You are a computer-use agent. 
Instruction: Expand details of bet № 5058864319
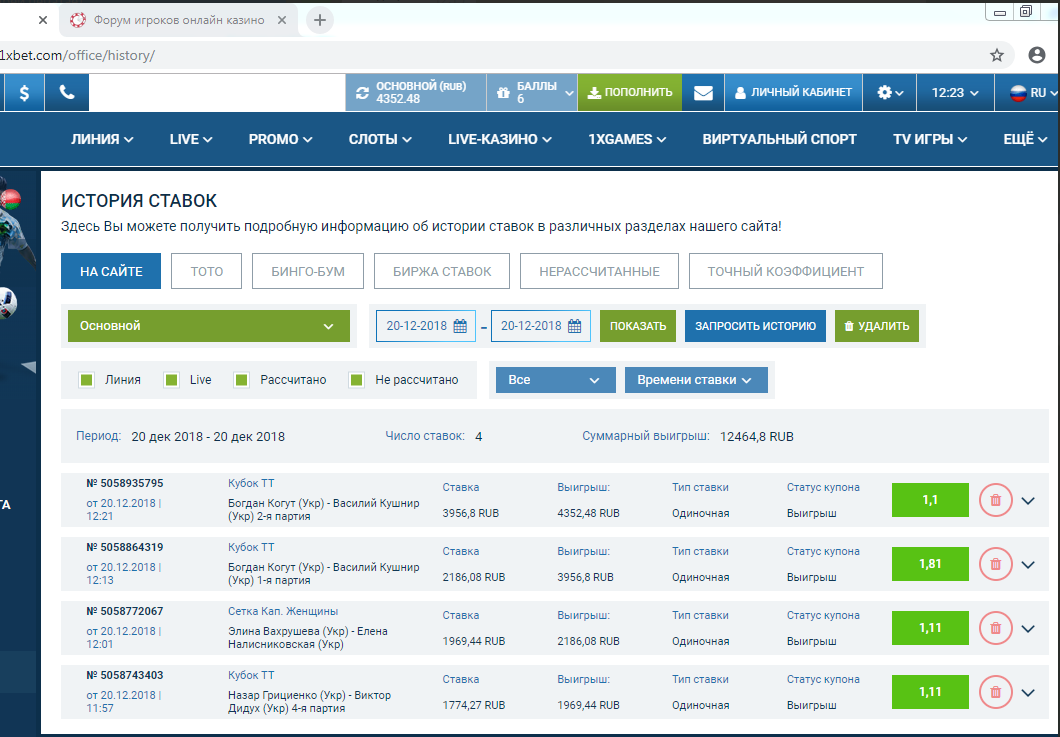1027,564
